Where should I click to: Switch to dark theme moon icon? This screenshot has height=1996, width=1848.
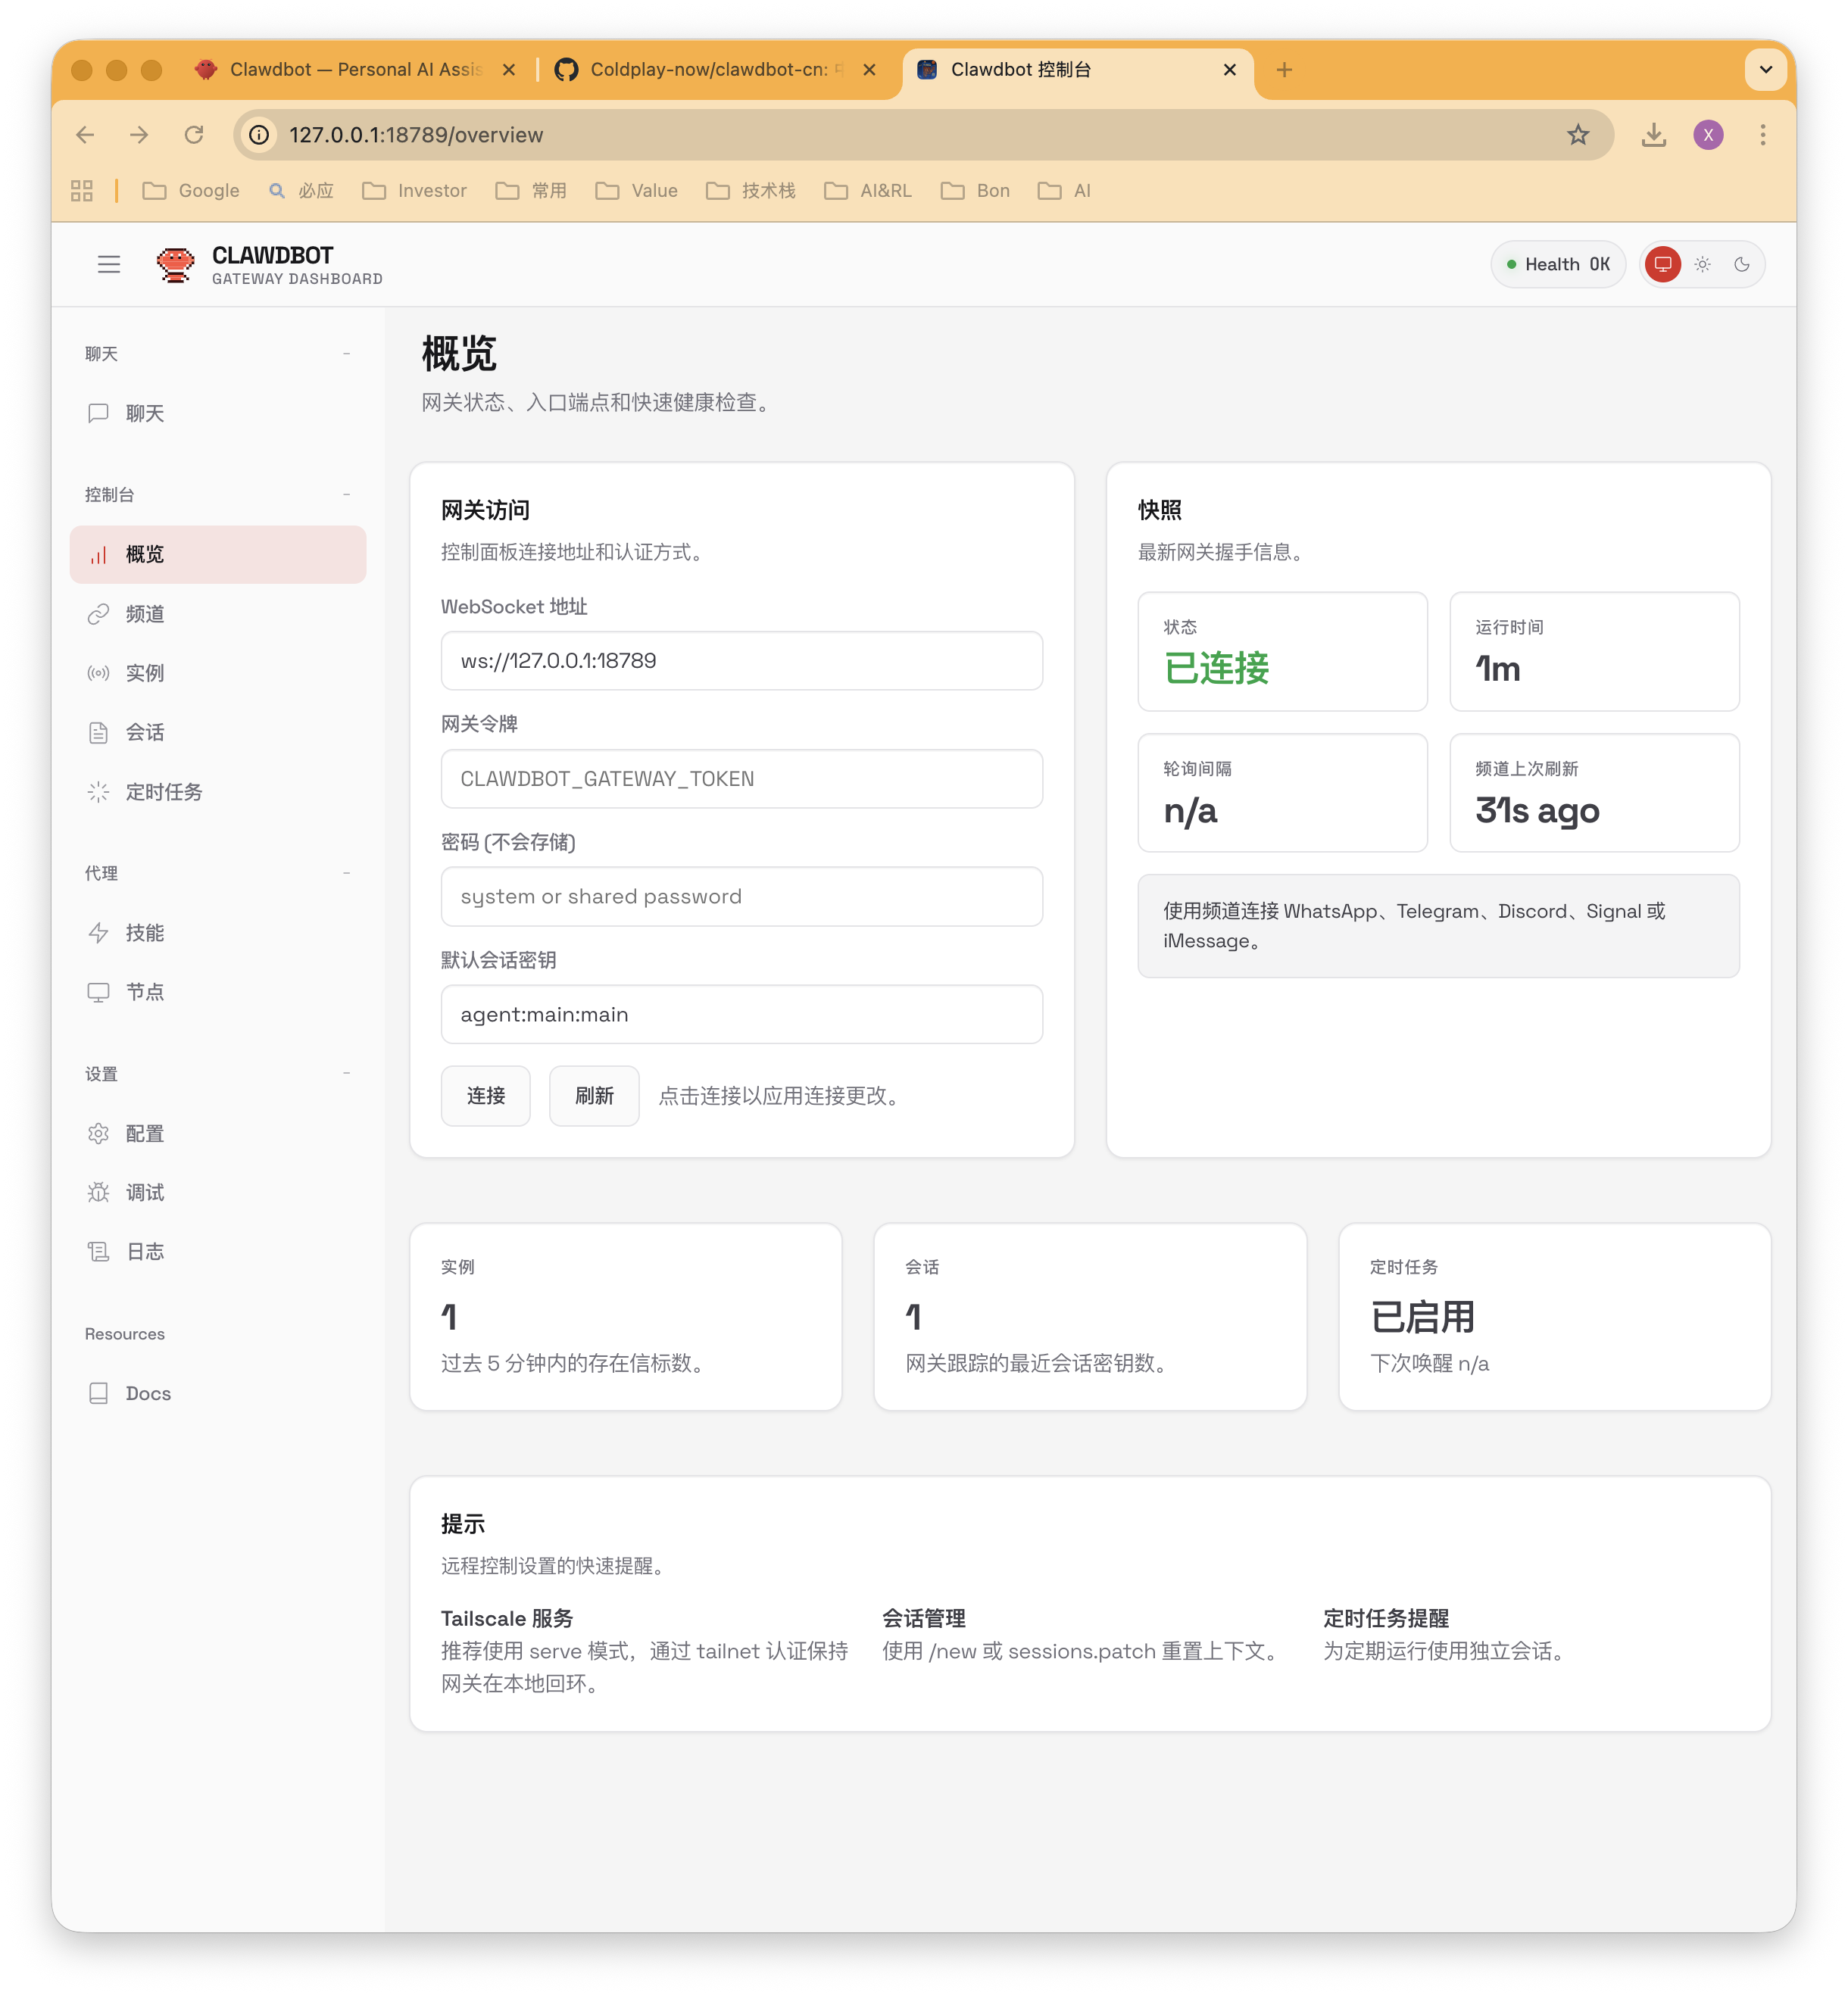(x=1741, y=264)
